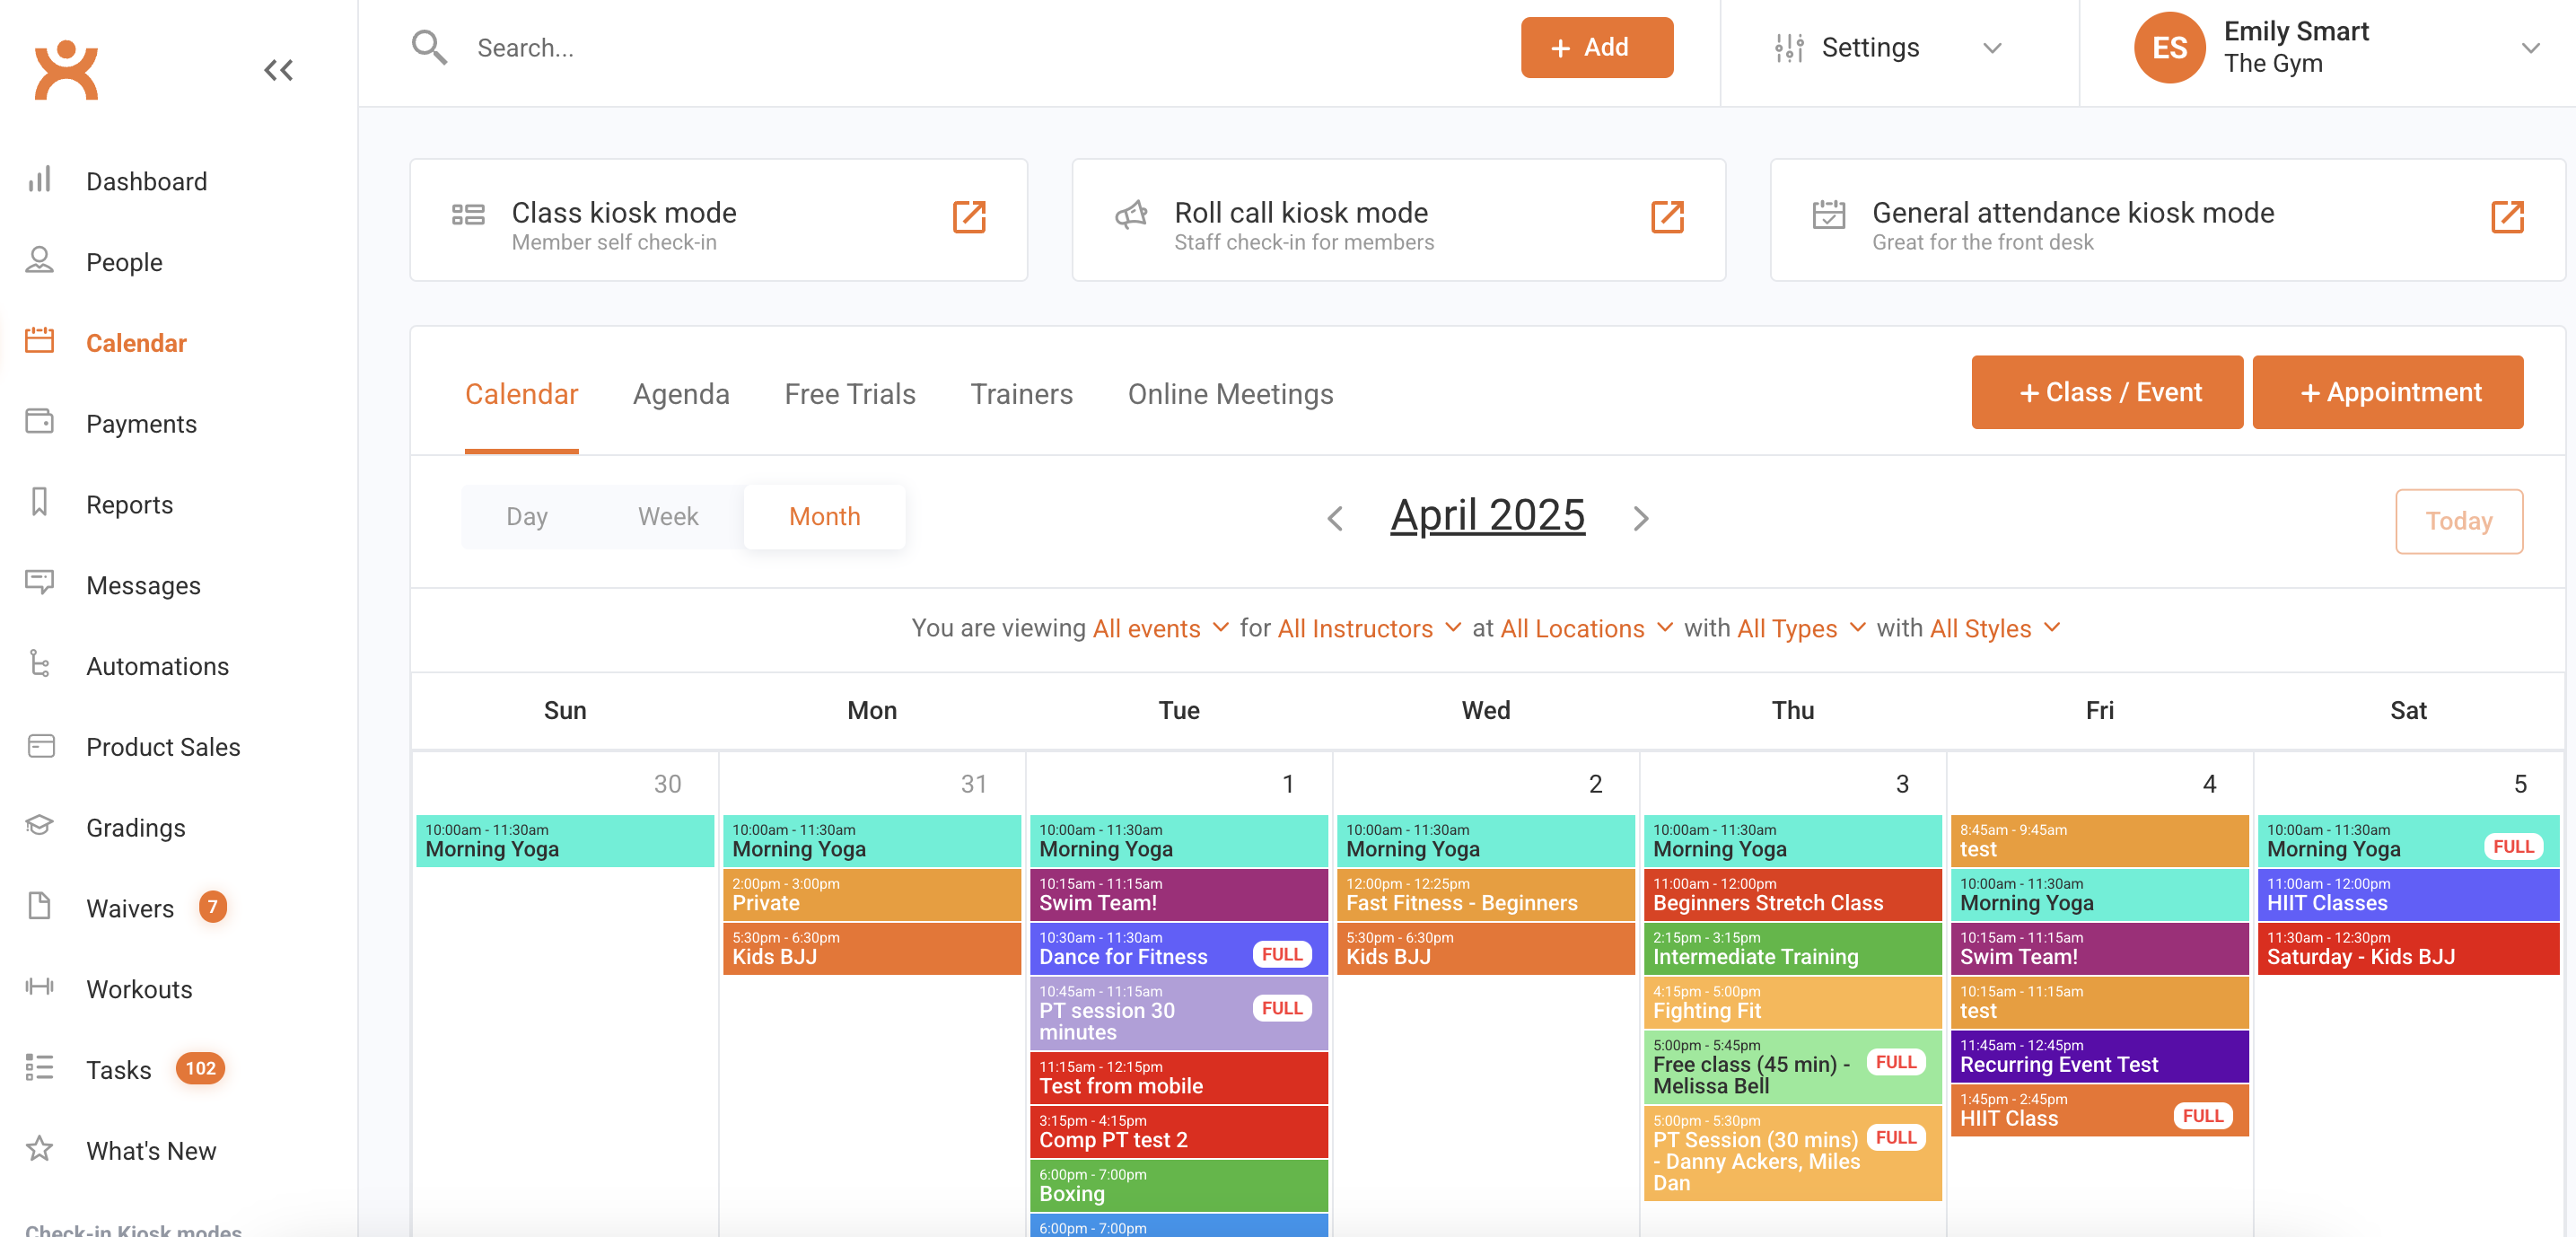Click the Workouts dumbbell icon

[40, 987]
